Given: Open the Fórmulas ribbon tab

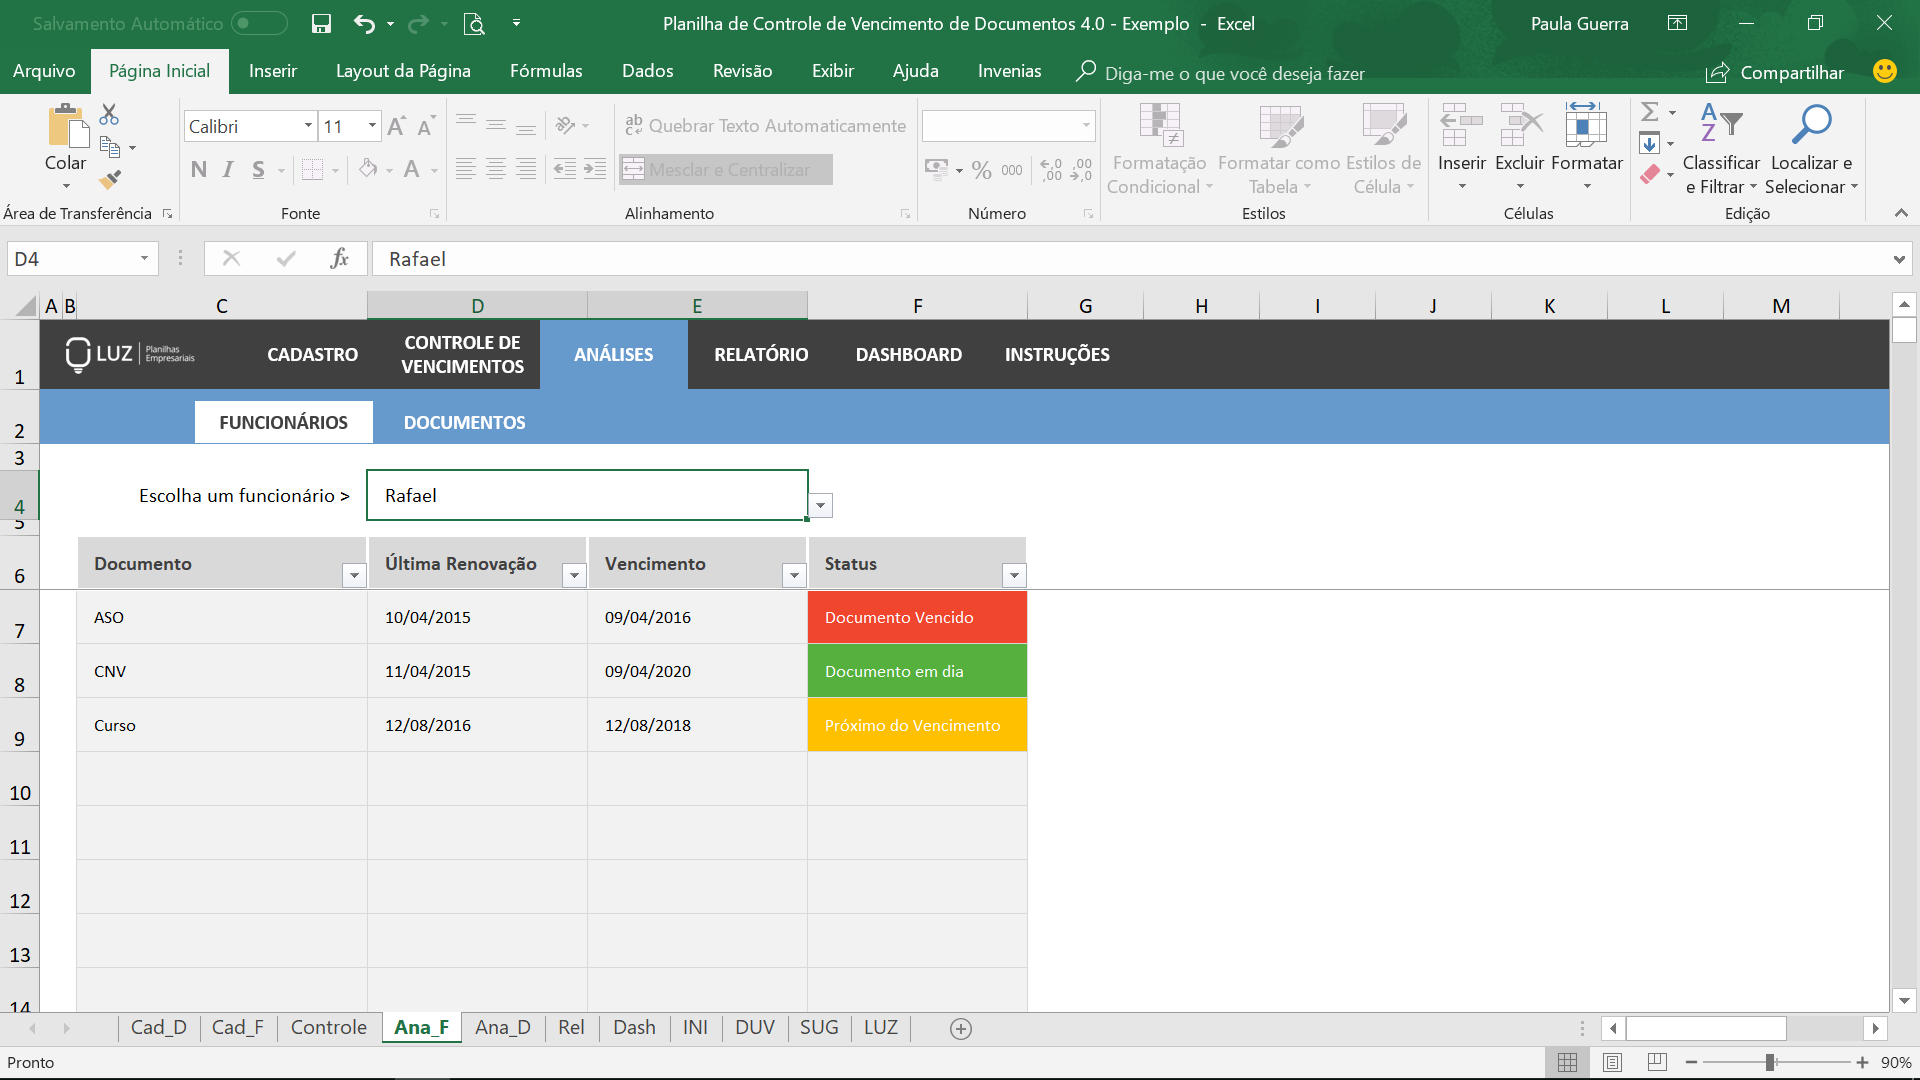Looking at the screenshot, I should [545, 71].
